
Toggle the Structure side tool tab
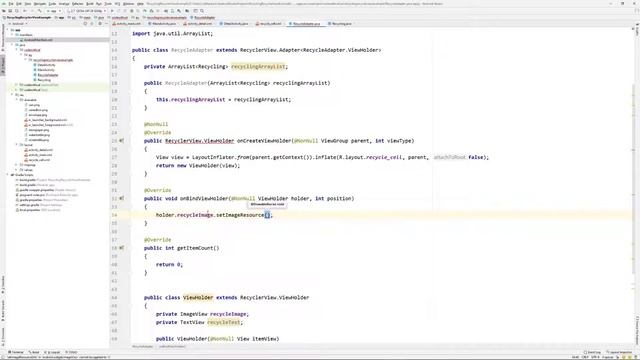point(3,284)
